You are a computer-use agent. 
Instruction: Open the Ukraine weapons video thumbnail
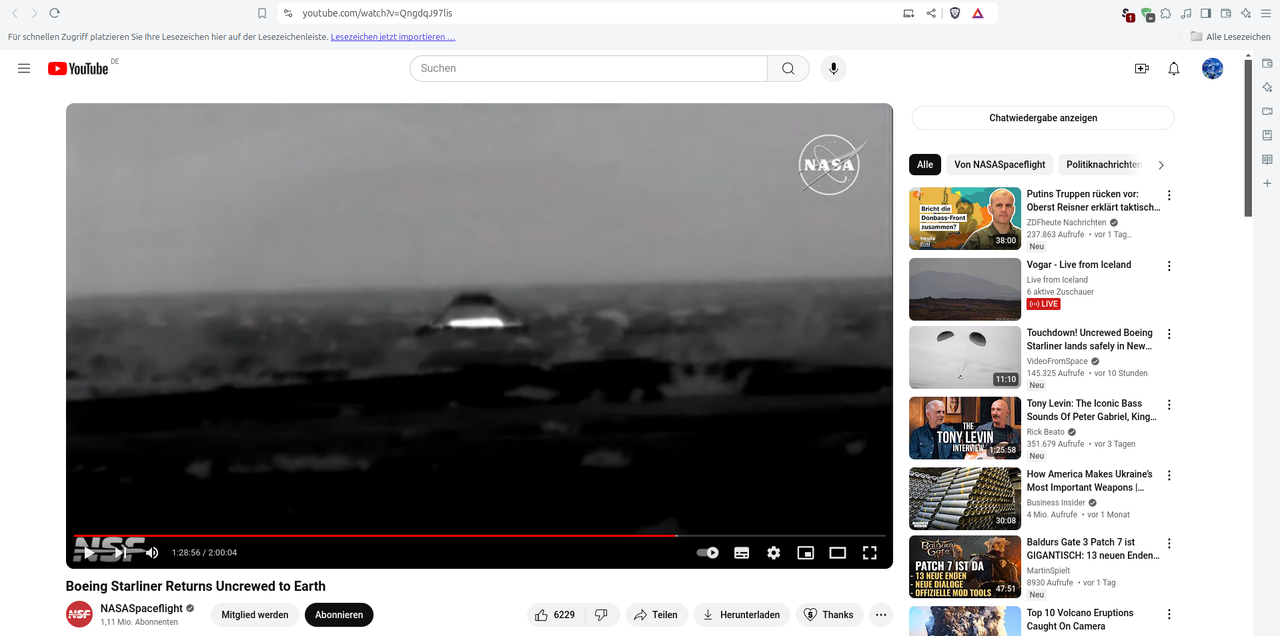point(965,499)
